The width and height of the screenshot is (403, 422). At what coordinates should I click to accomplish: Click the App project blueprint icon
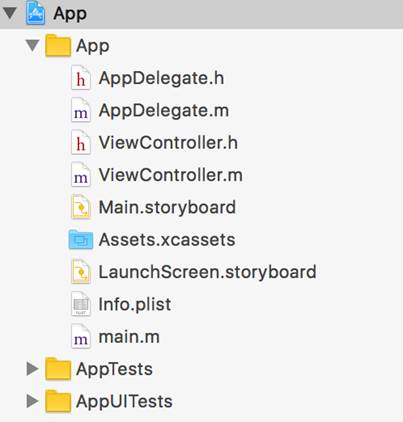coord(36,13)
